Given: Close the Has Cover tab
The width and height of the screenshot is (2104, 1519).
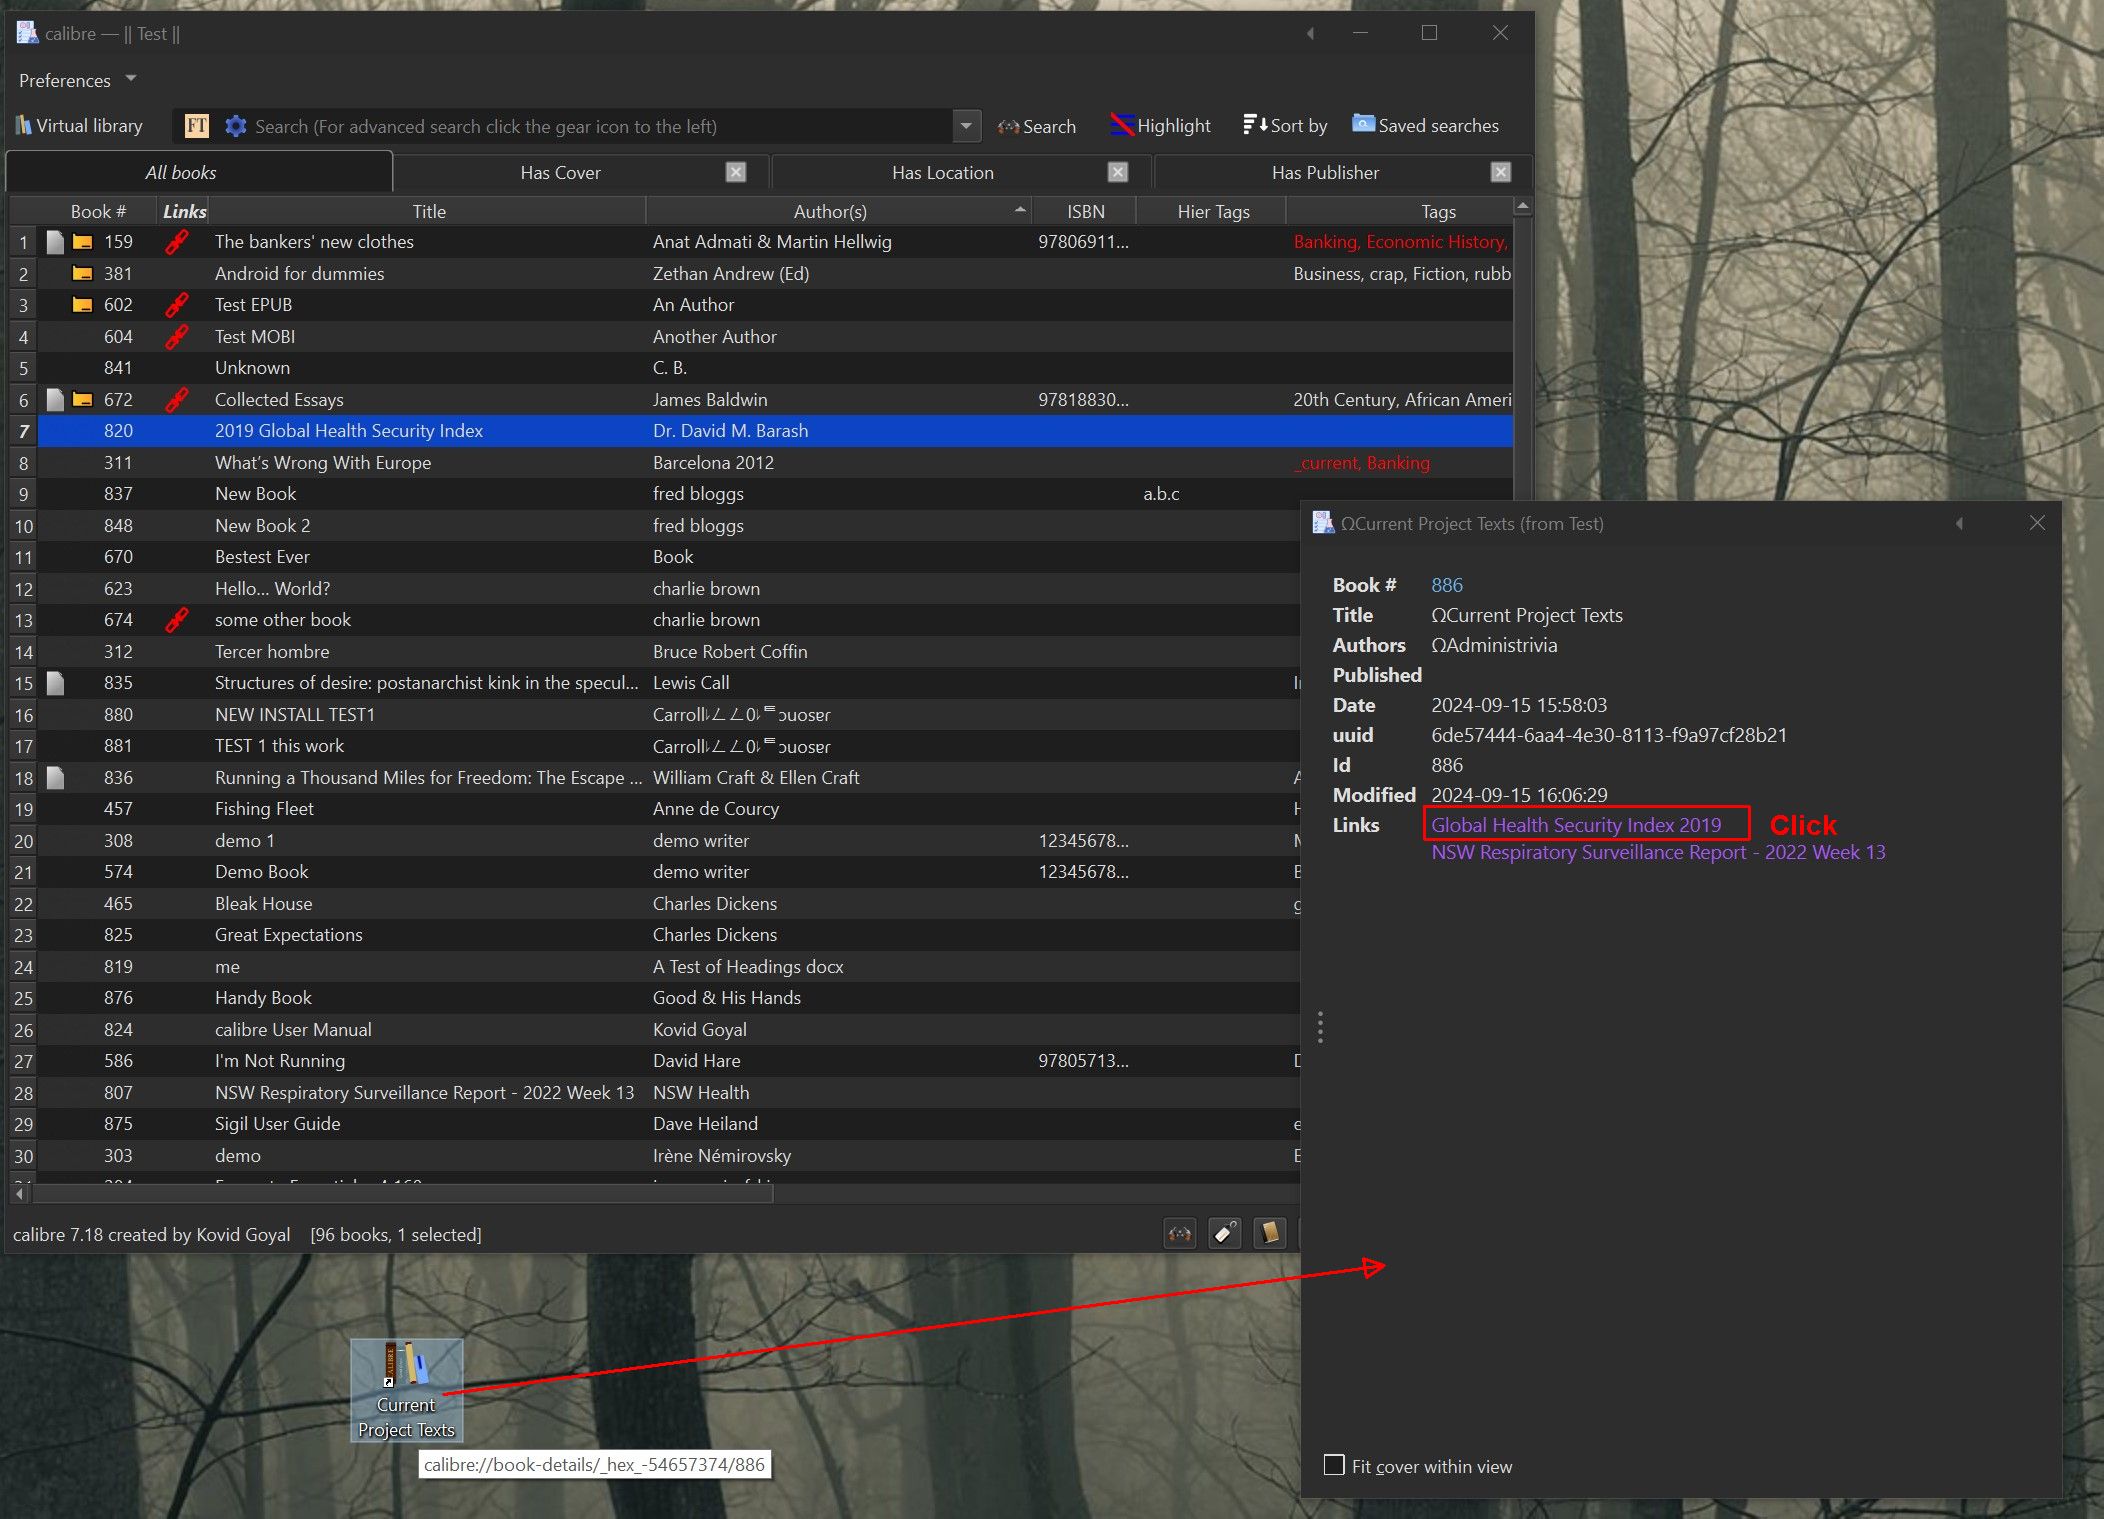Looking at the screenshot, I should [x=736, y=172].
